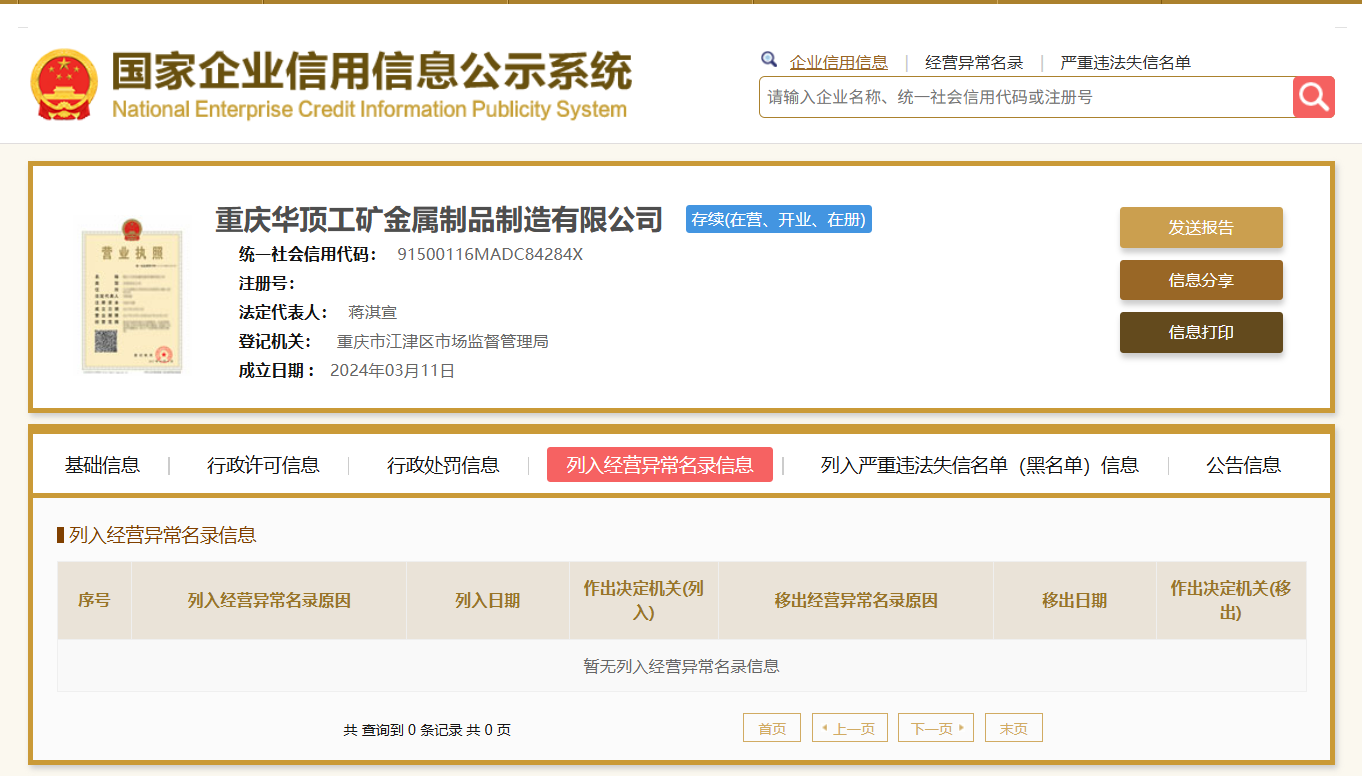
Task: Open the 列入严重违法失信名单 (黑名单) 信息 tab
Action: [x=979, y=465]
